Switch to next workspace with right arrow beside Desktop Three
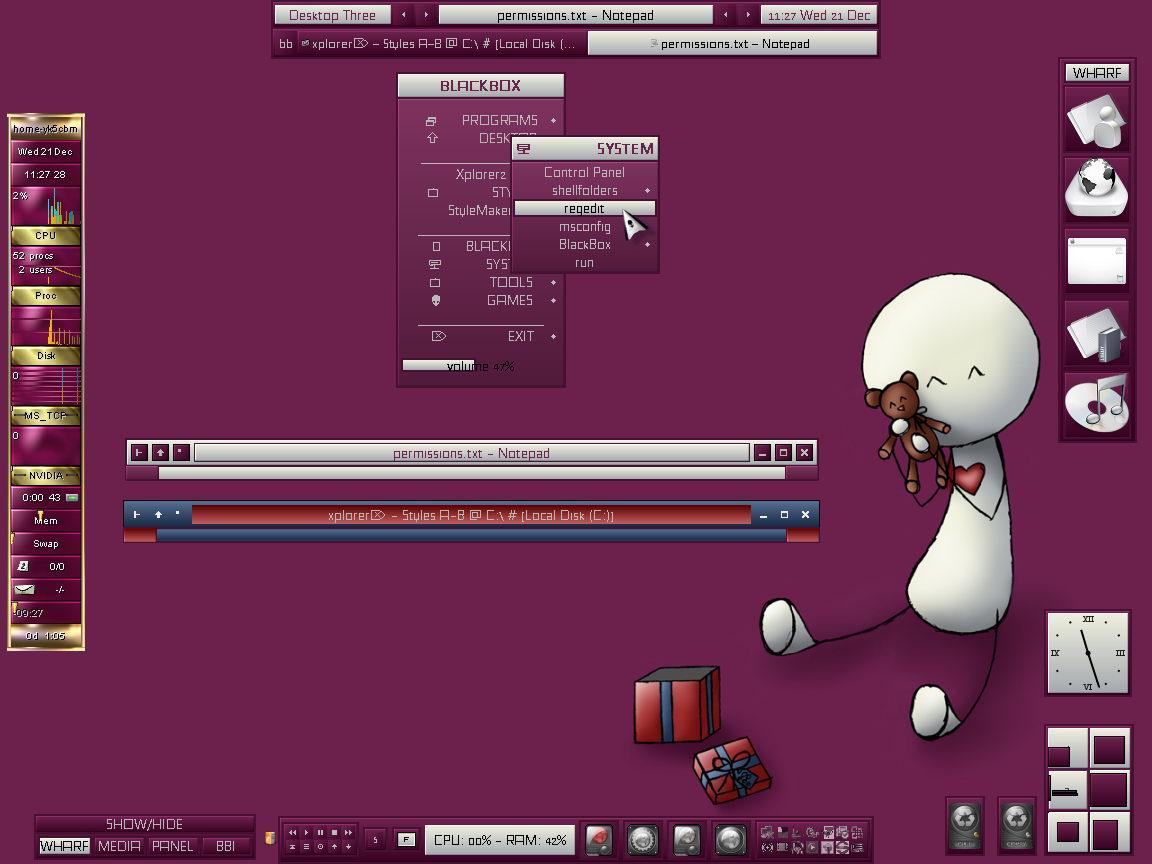 426,15
